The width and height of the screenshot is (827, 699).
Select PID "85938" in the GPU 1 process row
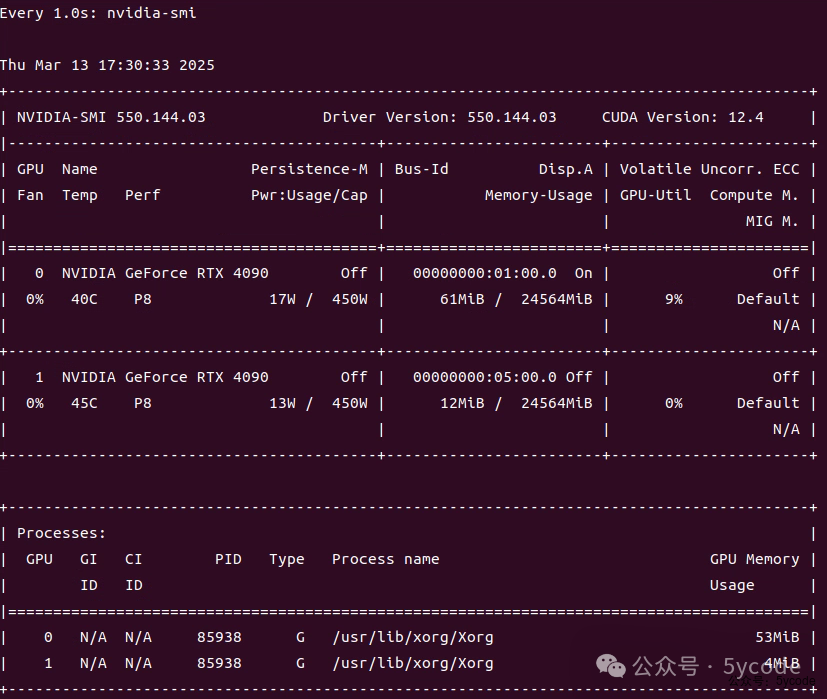(219, 663)
